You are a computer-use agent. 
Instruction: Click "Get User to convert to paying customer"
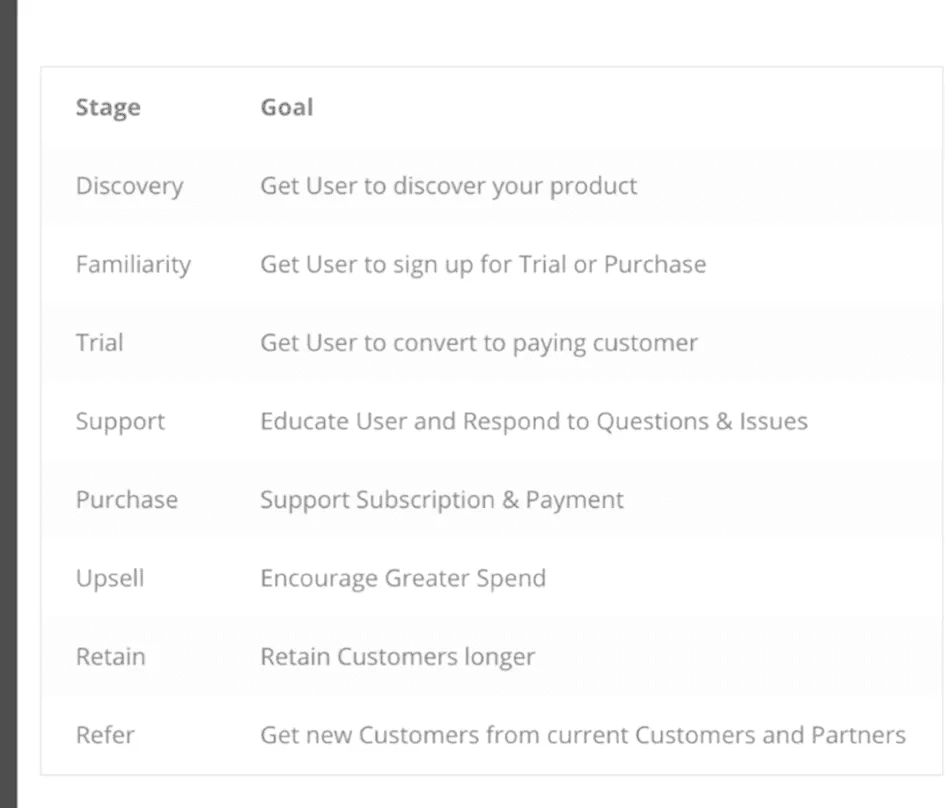479,343
